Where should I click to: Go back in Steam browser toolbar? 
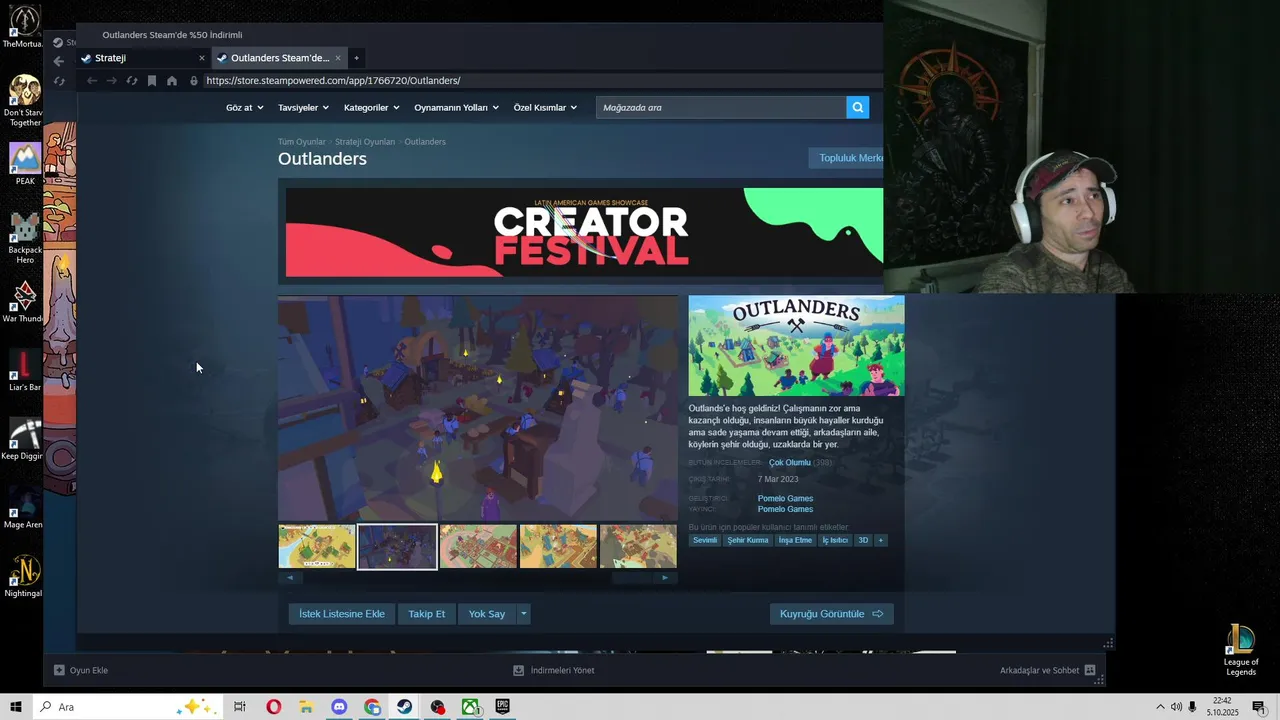(x=92, y=80)
